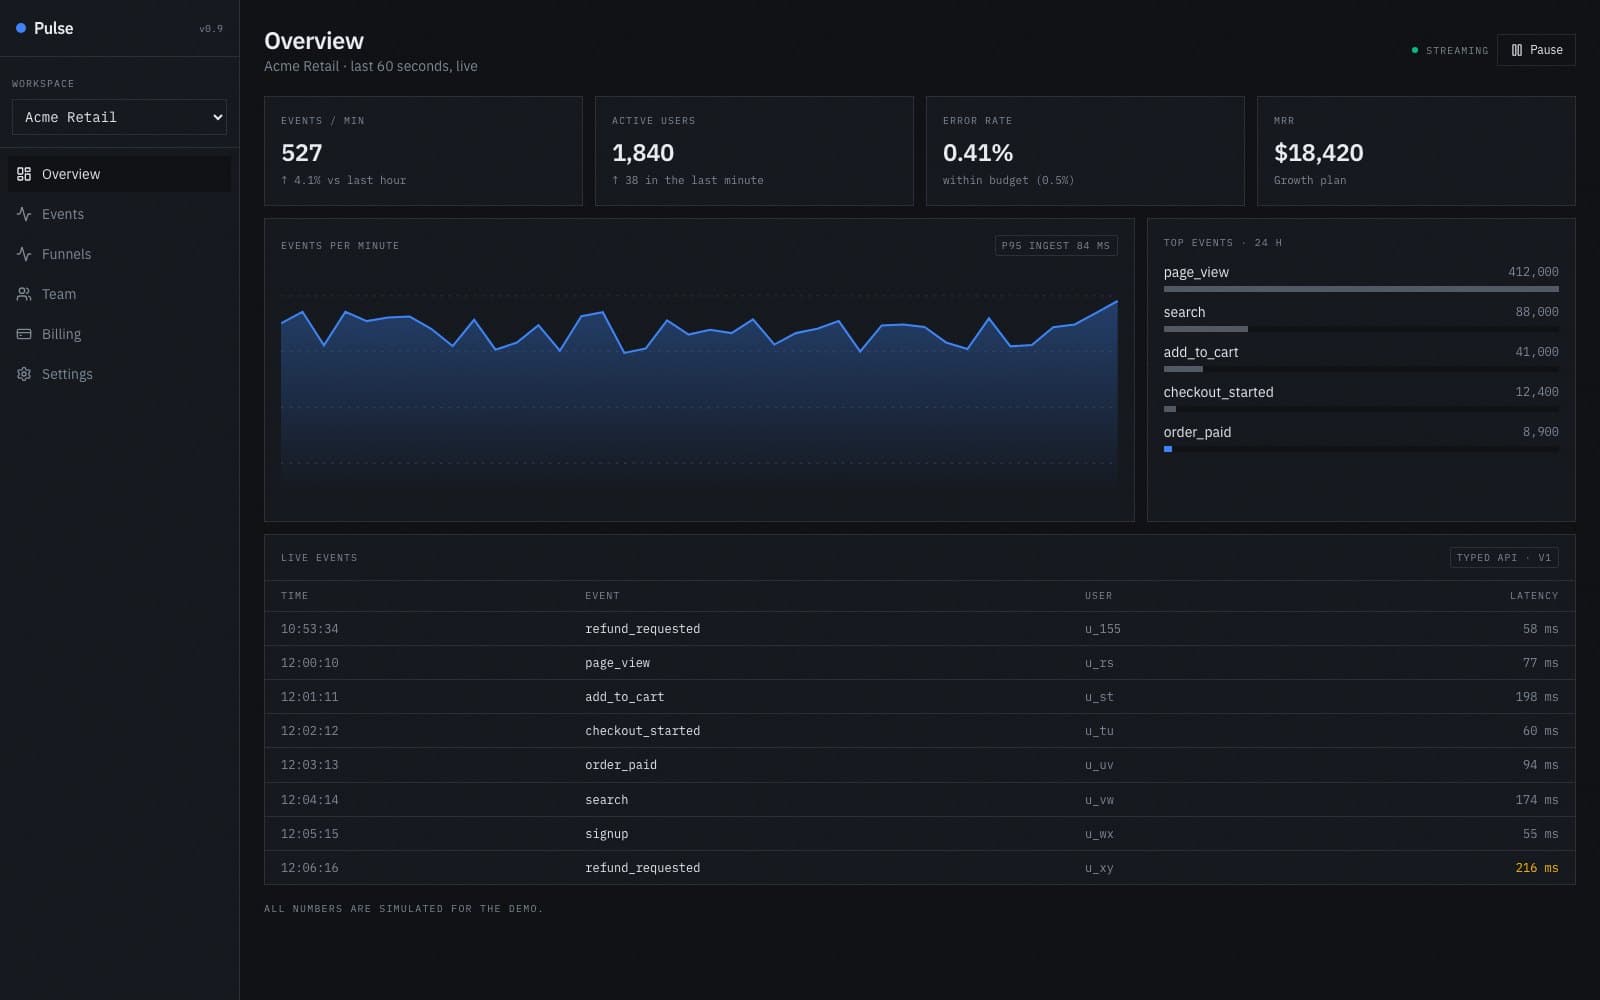Click add_to_cart in the live events table
Image resolution: width=1600 pixels, height=1000 pixels.
point(624,697)
